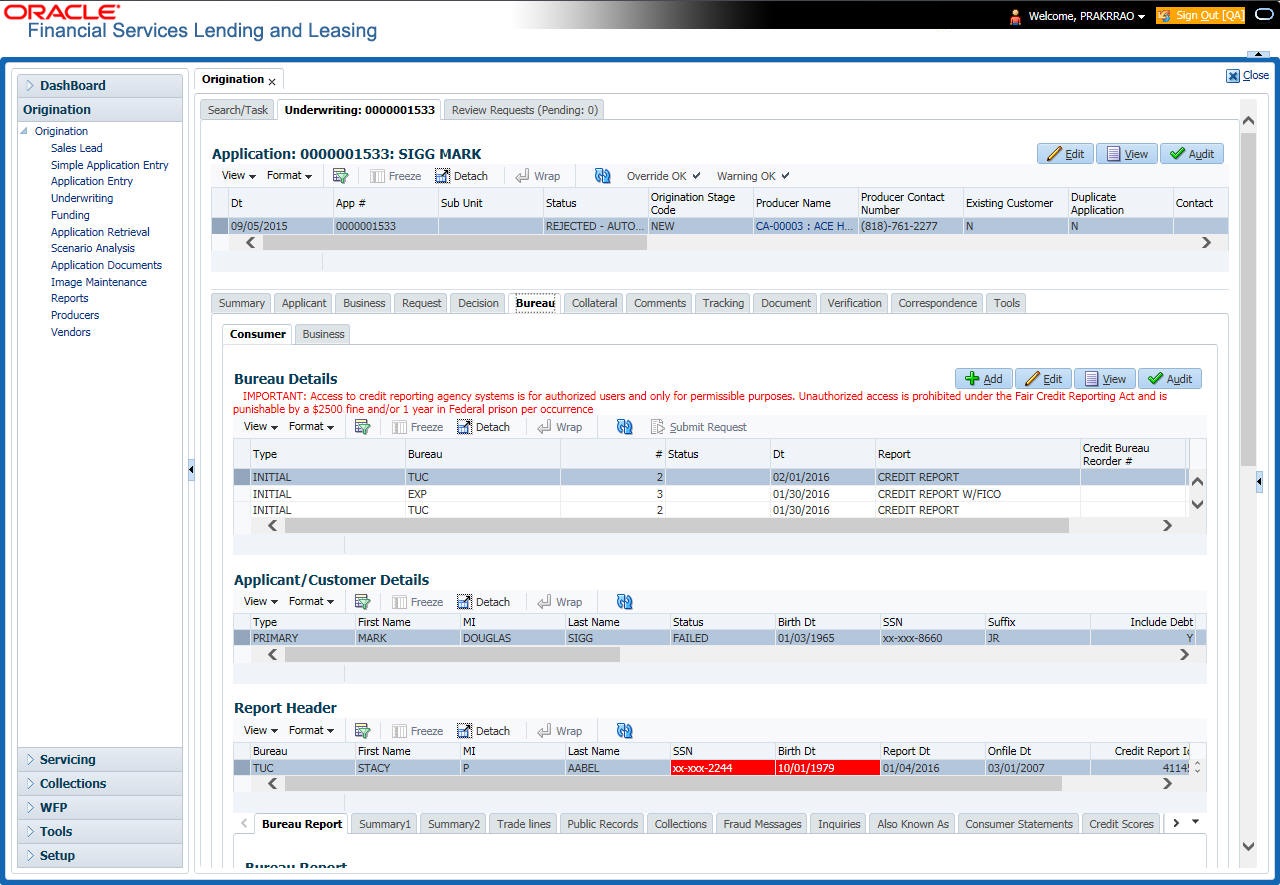This screenshot has width=1280, height=885.
Task: Collapse the left navigation pane splitter
Action: pyautogui.click(x=190, y=471)
